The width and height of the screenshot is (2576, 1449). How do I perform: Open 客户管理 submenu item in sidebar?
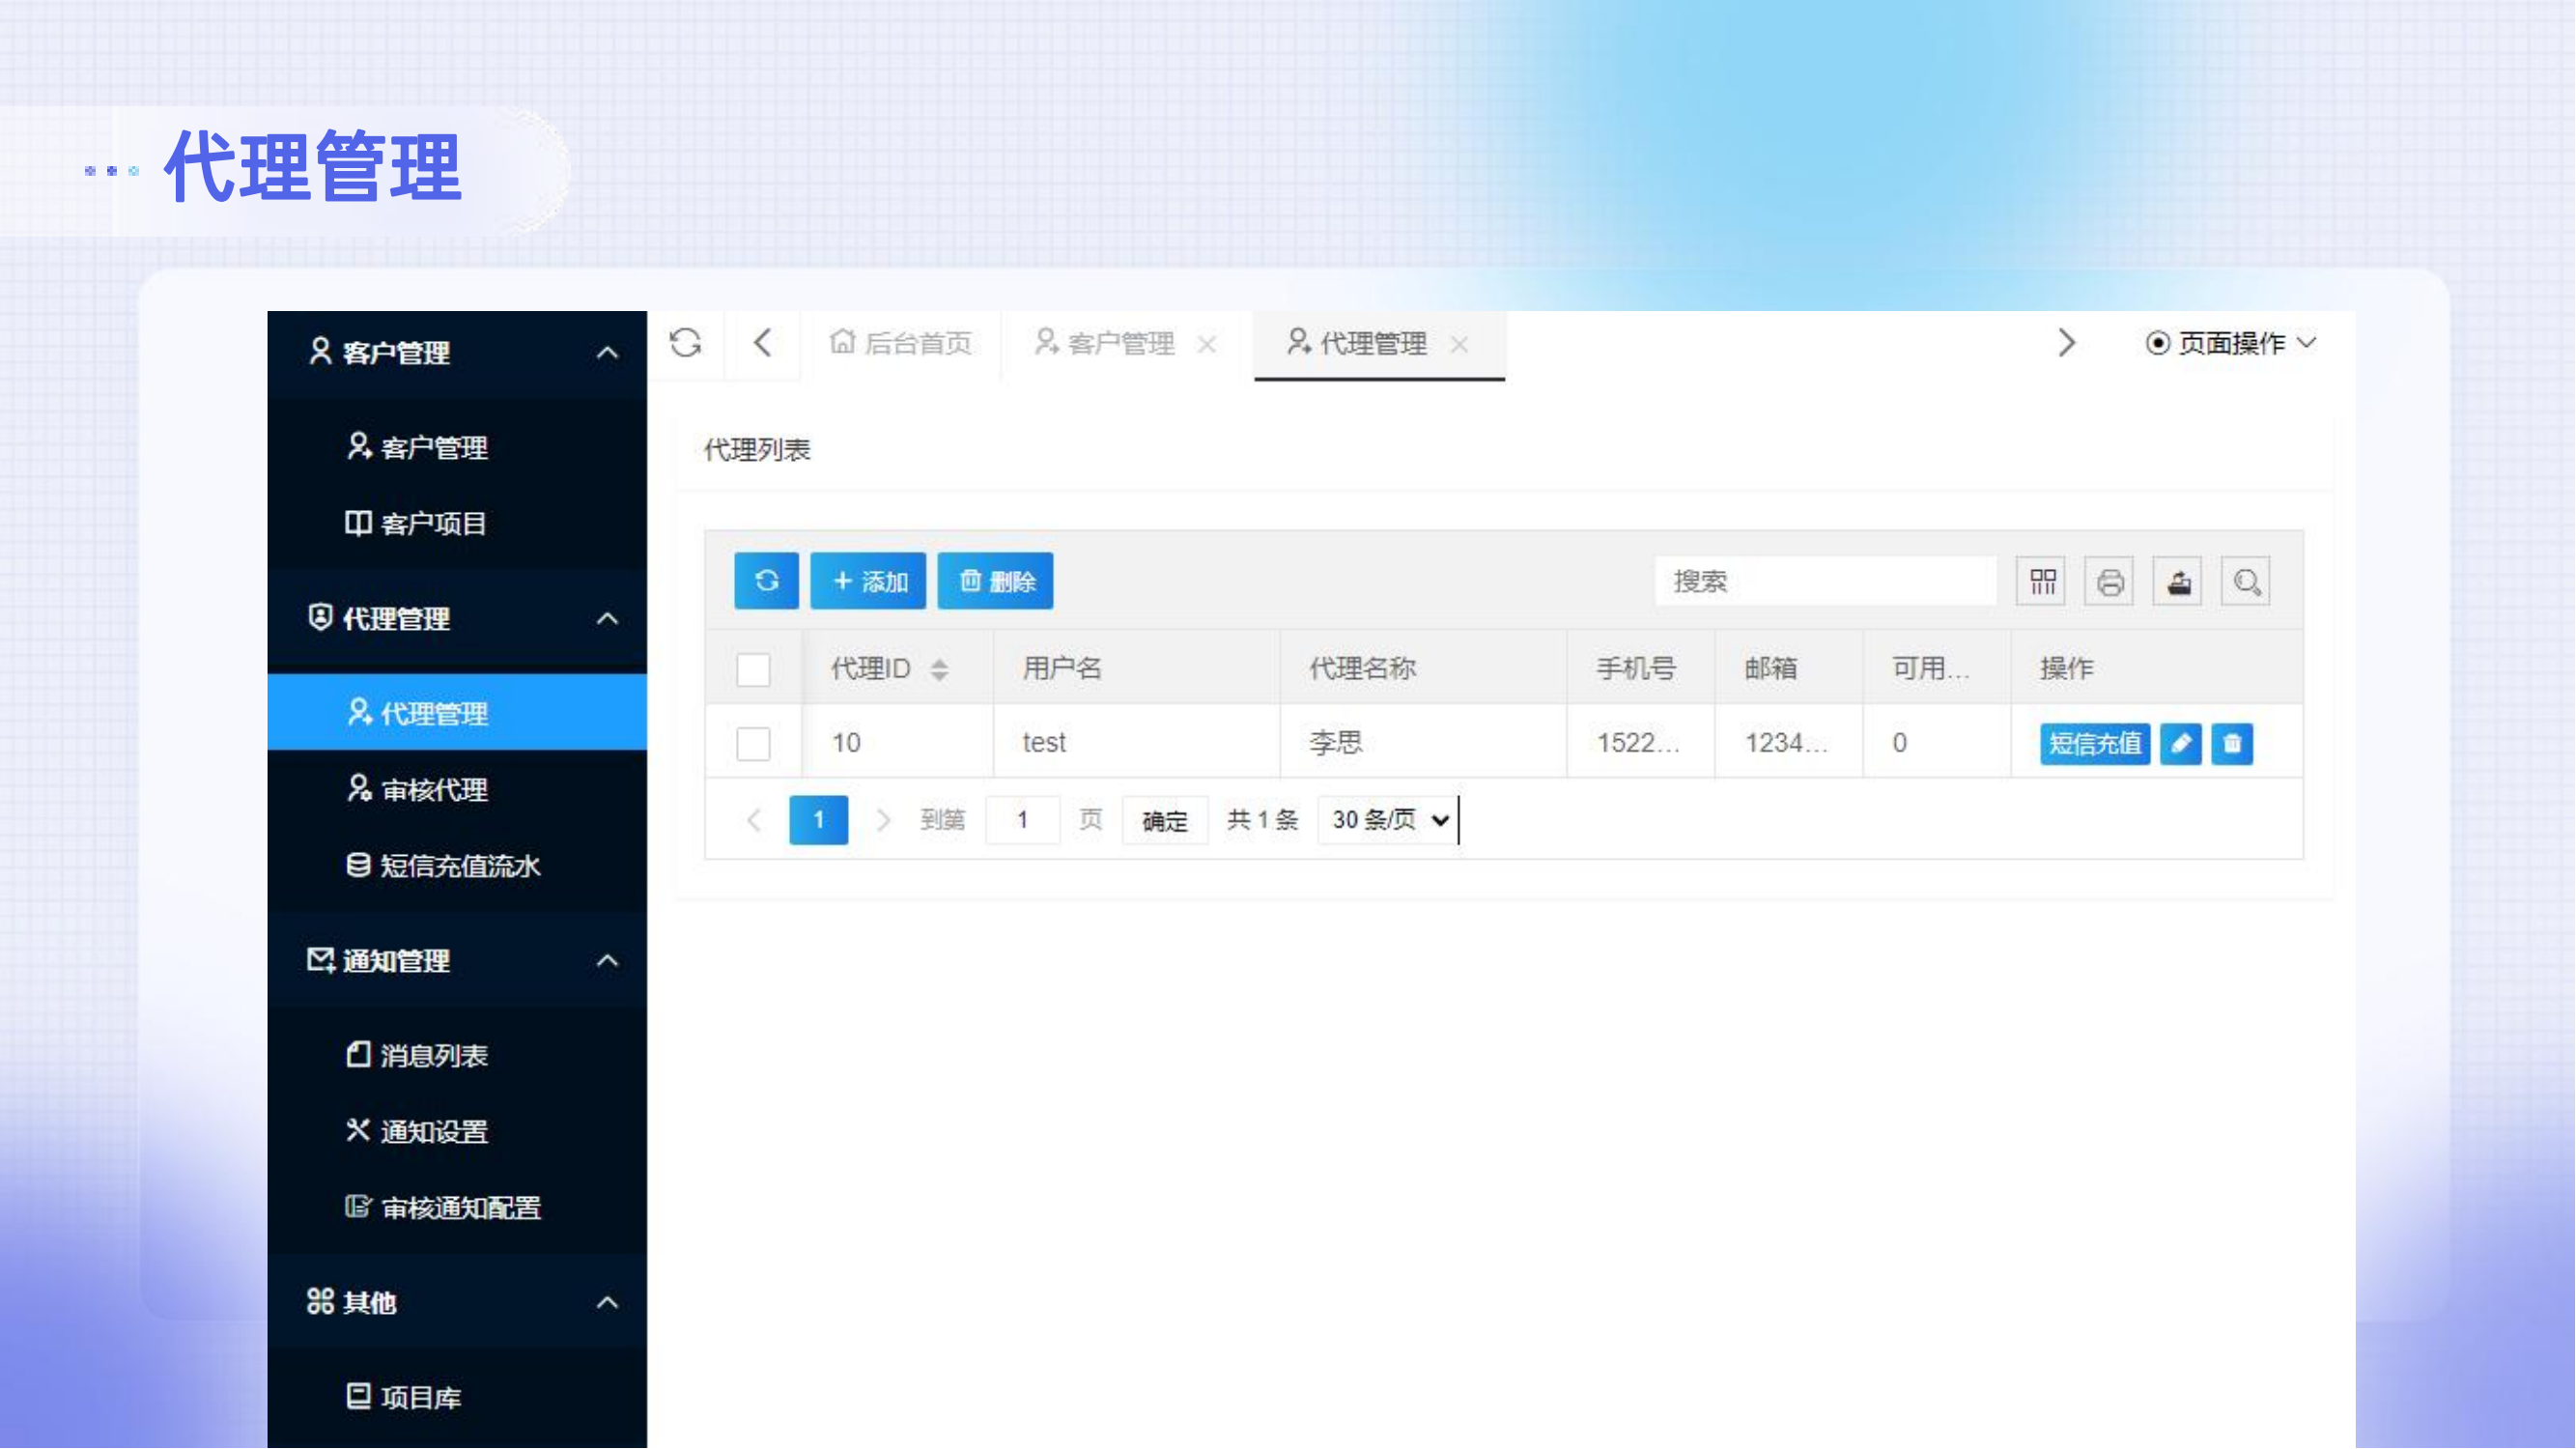click(x=457, y=447)
